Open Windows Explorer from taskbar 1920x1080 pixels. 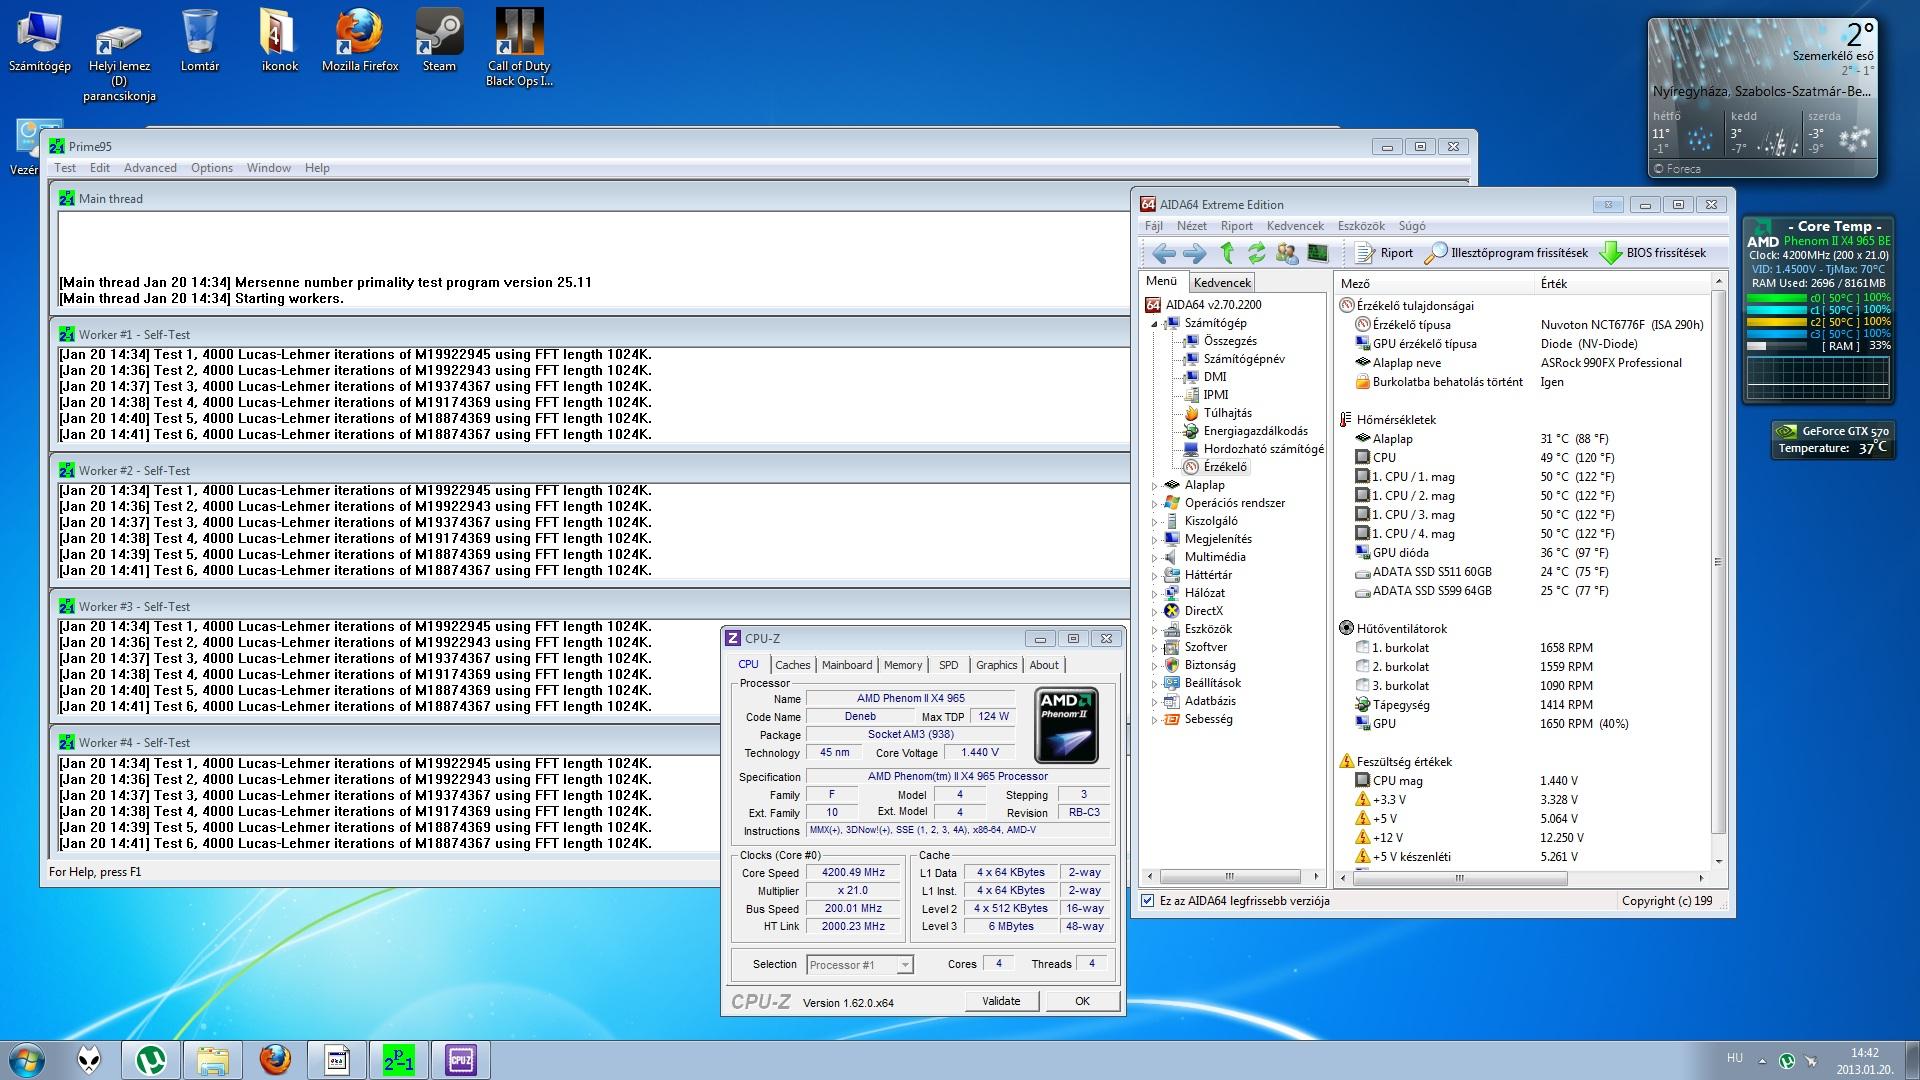(x=212, y=1059)
